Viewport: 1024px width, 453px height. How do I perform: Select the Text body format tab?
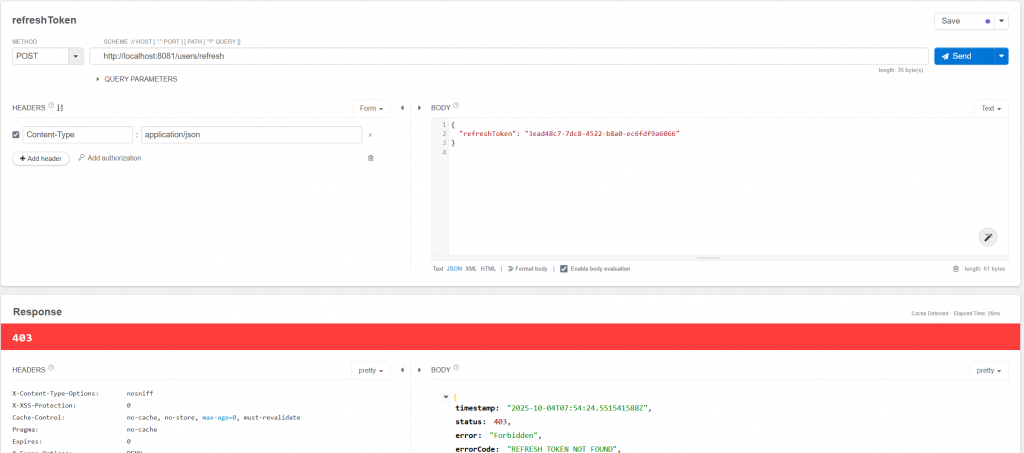point(438,269)
